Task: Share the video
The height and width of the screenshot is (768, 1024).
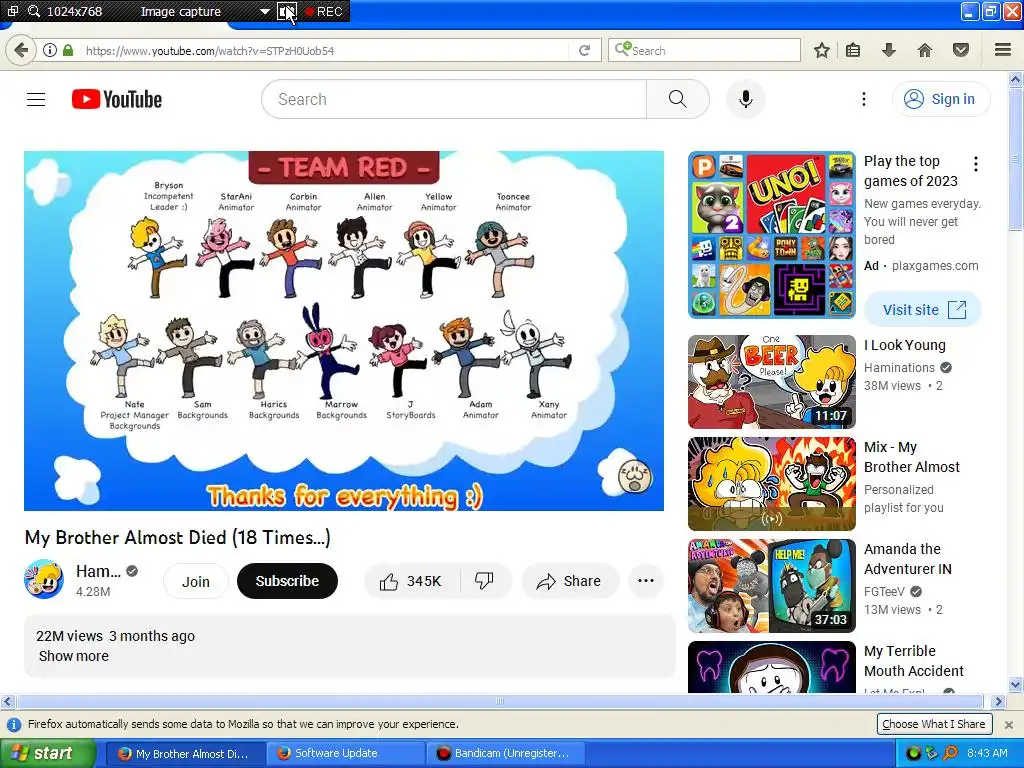Action: coord(569,581)
